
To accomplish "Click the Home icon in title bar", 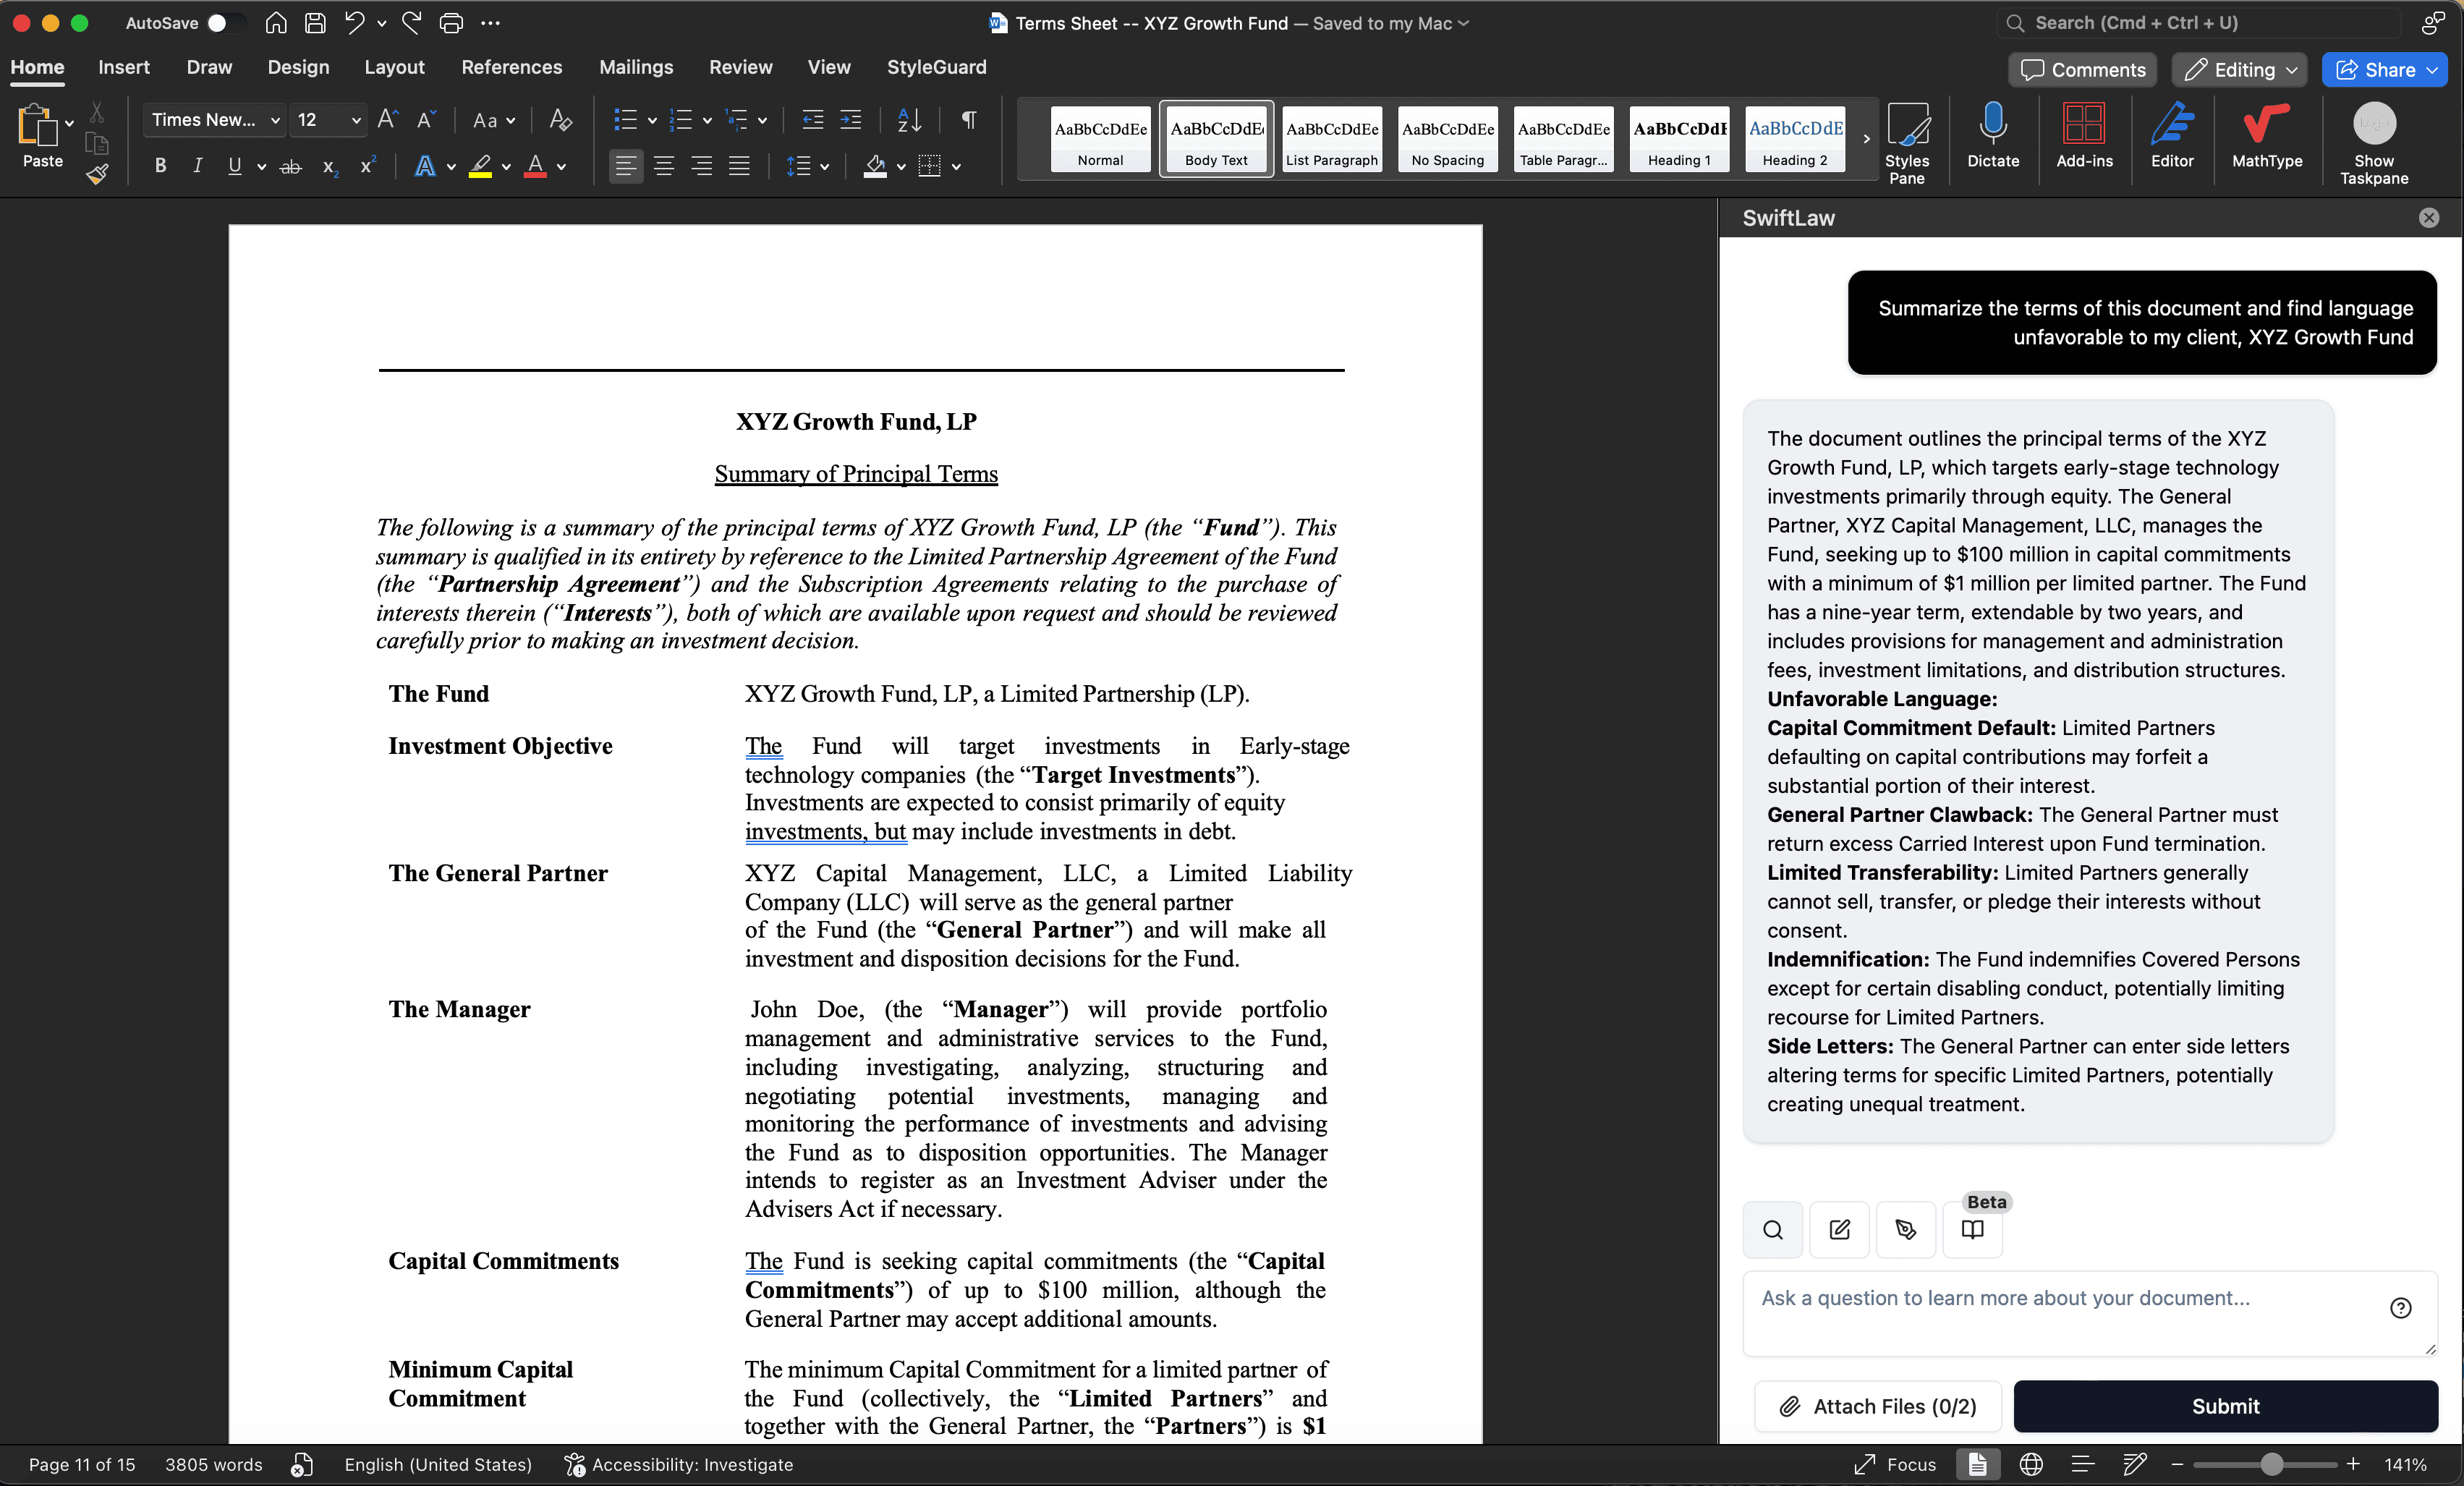I will (276, 23).
